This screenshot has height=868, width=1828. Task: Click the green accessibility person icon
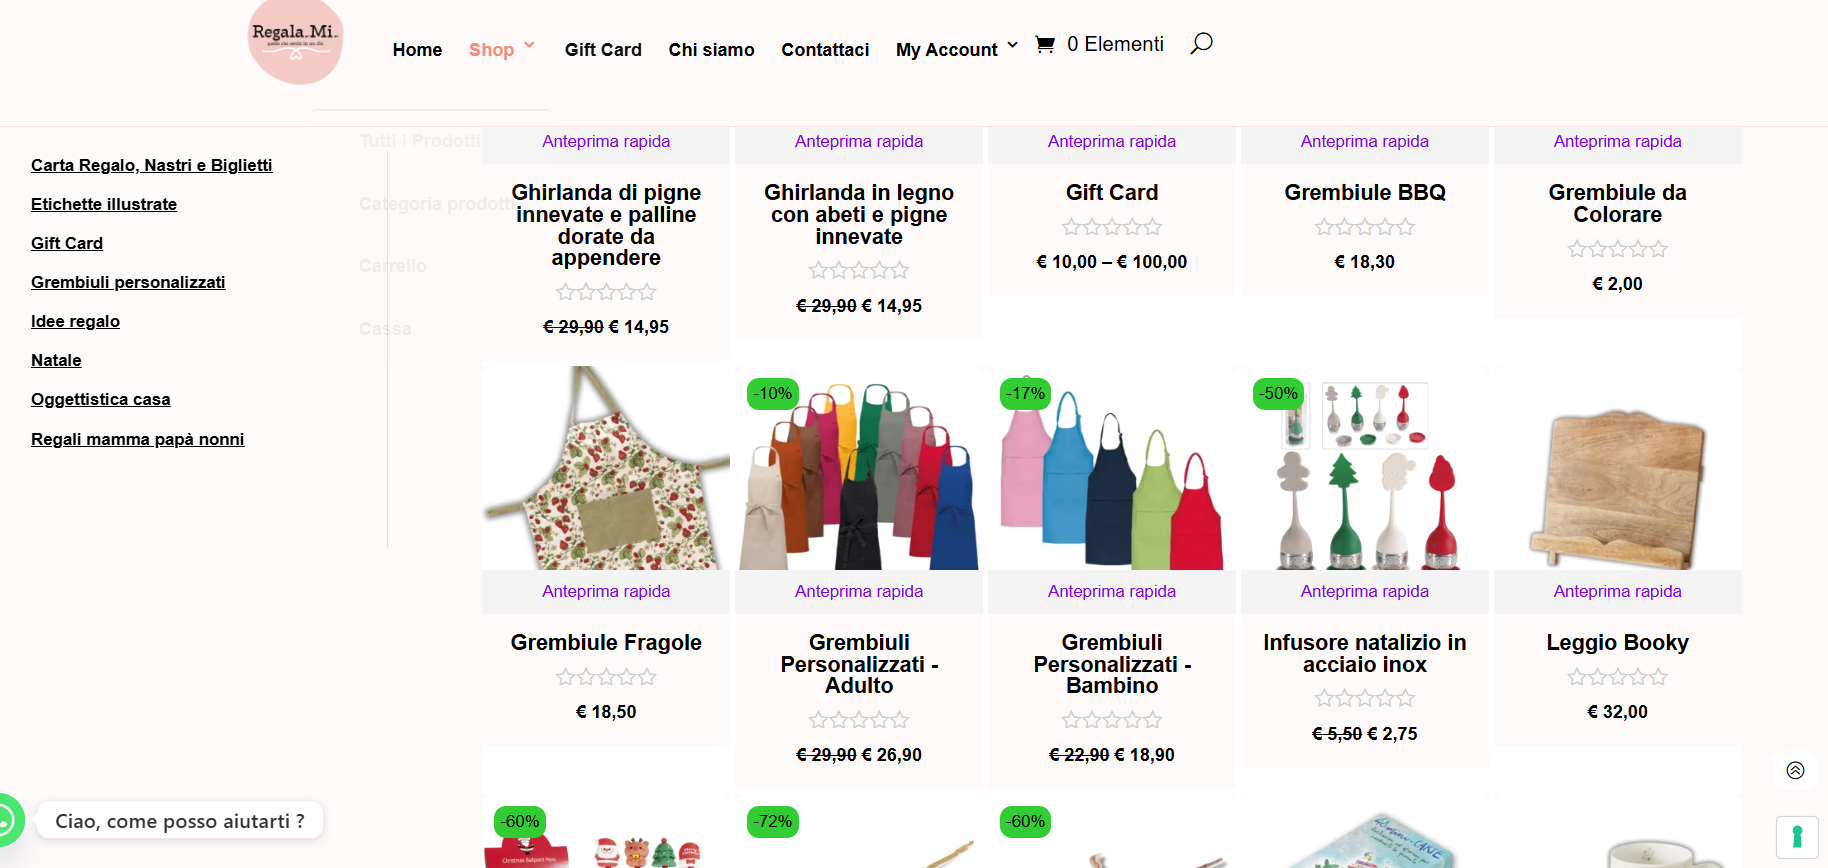(1797, 837)
